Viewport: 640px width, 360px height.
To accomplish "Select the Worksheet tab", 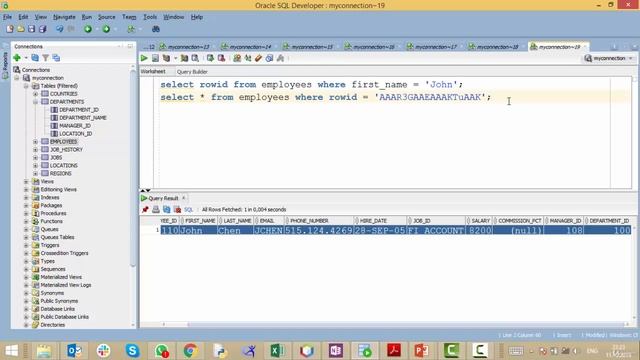I will (153, 71).
